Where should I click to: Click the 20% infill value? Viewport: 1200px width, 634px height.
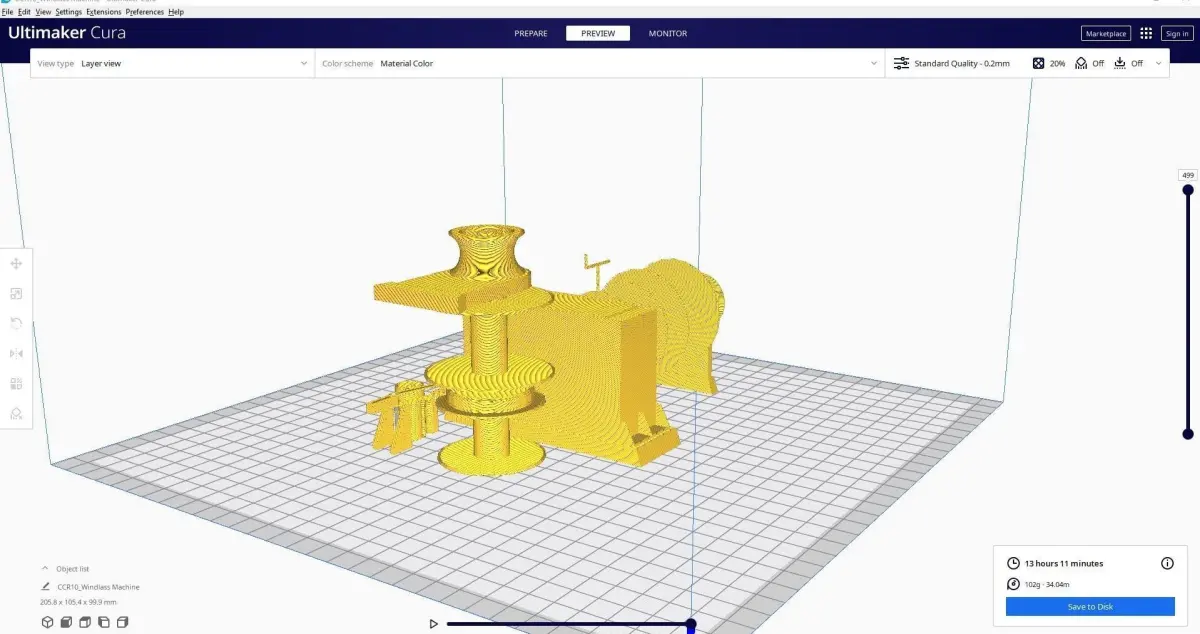(1057, 63)
